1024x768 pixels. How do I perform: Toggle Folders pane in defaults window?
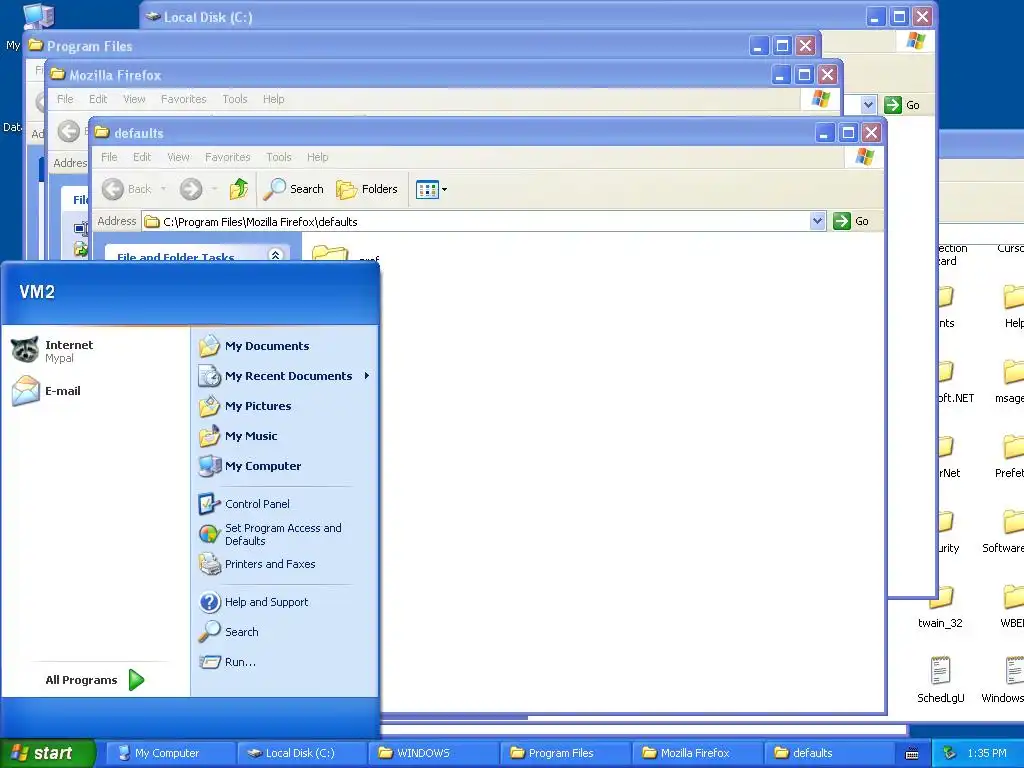(x=367, y=189)
